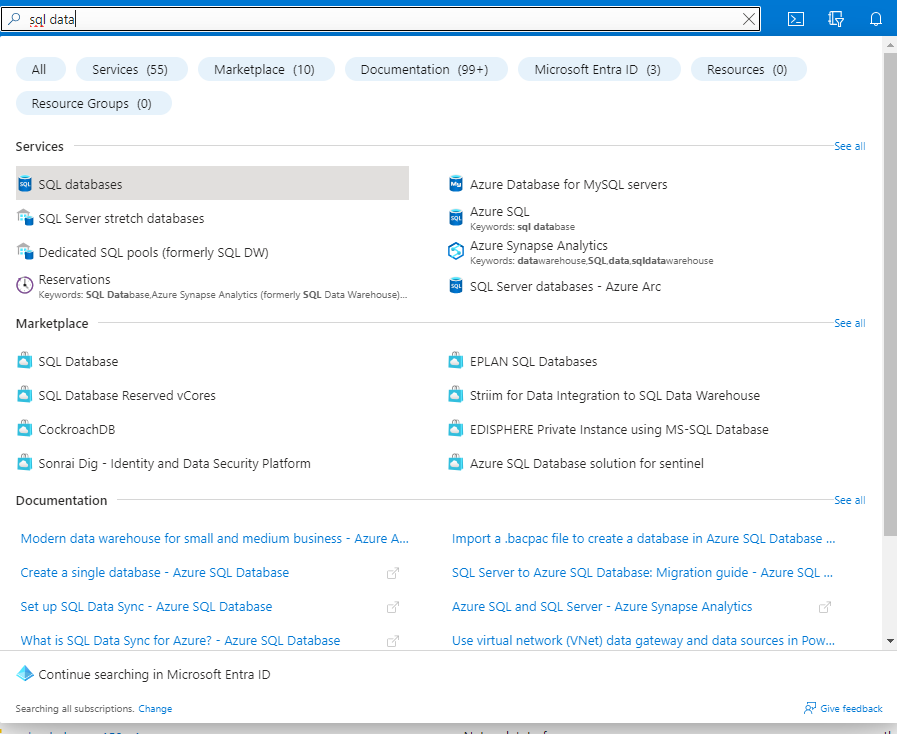Image resolution: width=897 pixels, height=734 pixels.
Task: Filter results by Resources (0)
Action: pos(747,69)
